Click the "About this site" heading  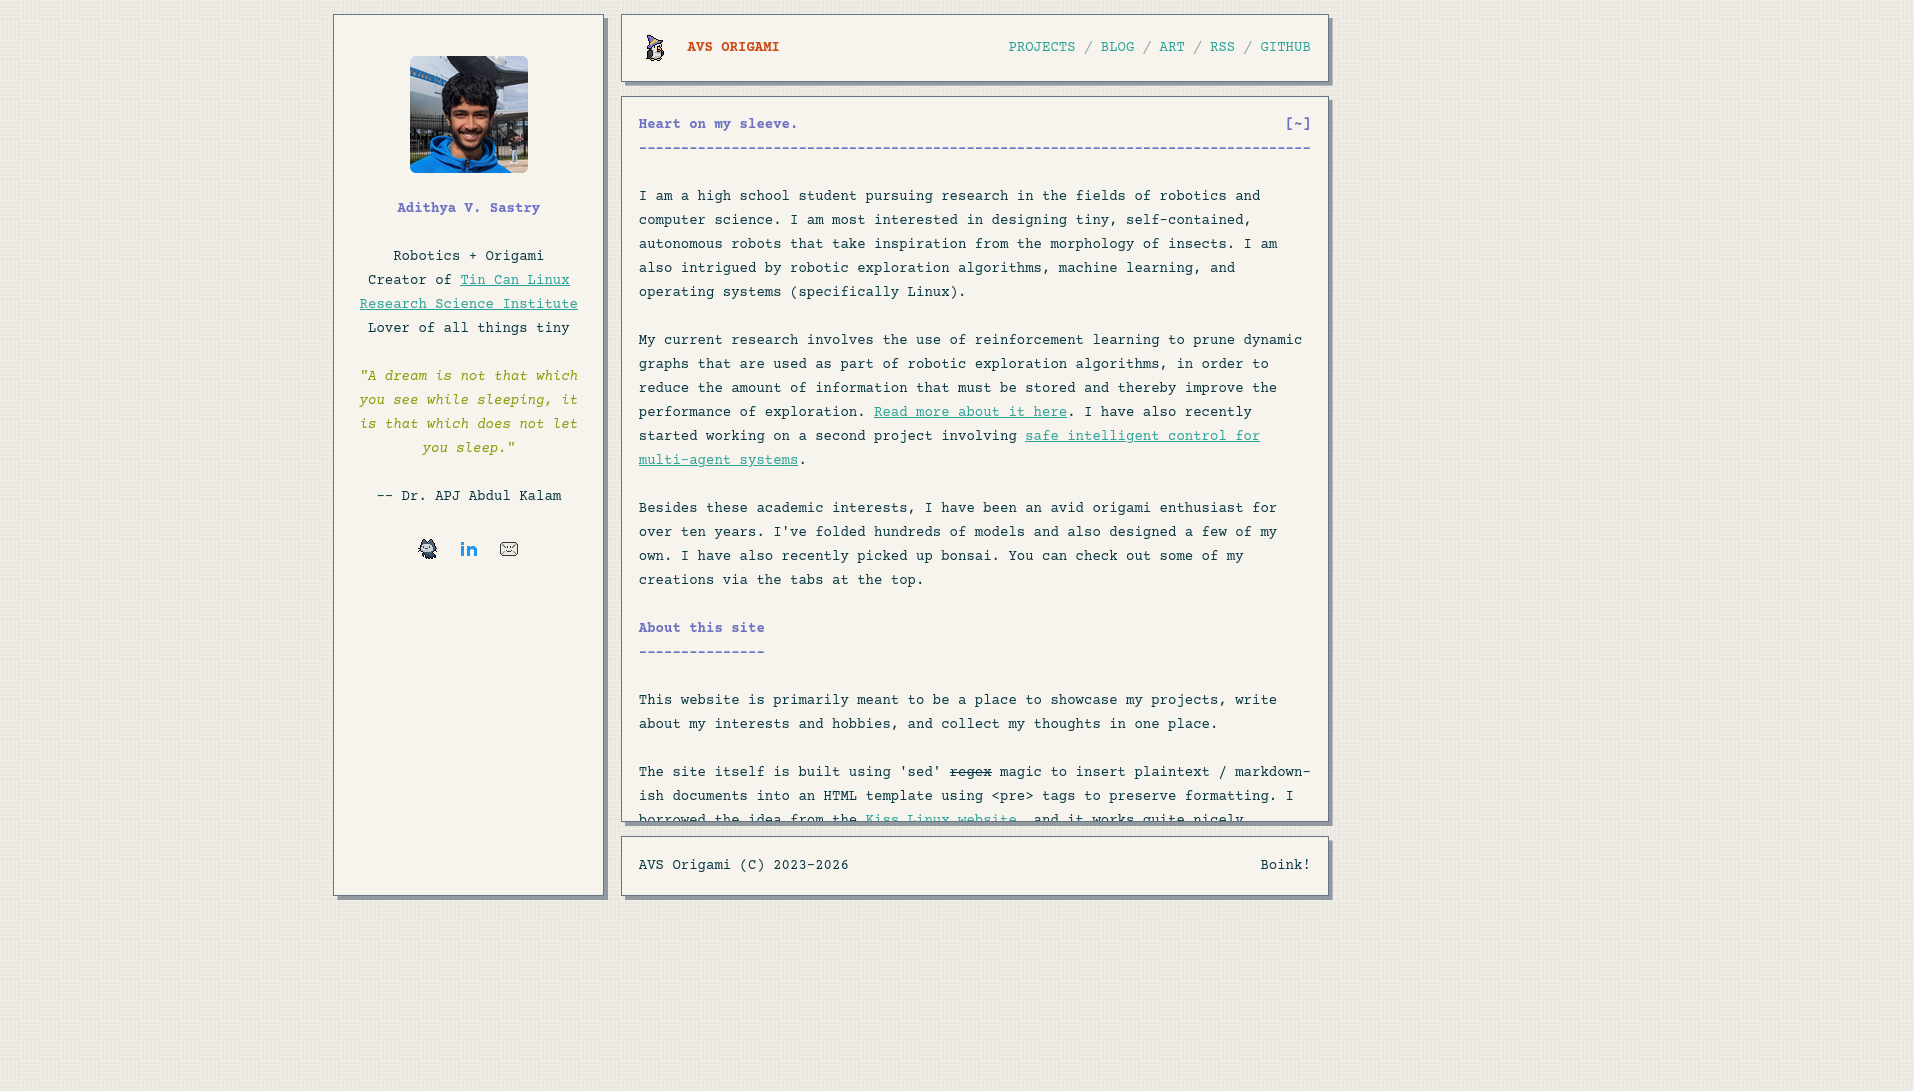coord(702,629)
